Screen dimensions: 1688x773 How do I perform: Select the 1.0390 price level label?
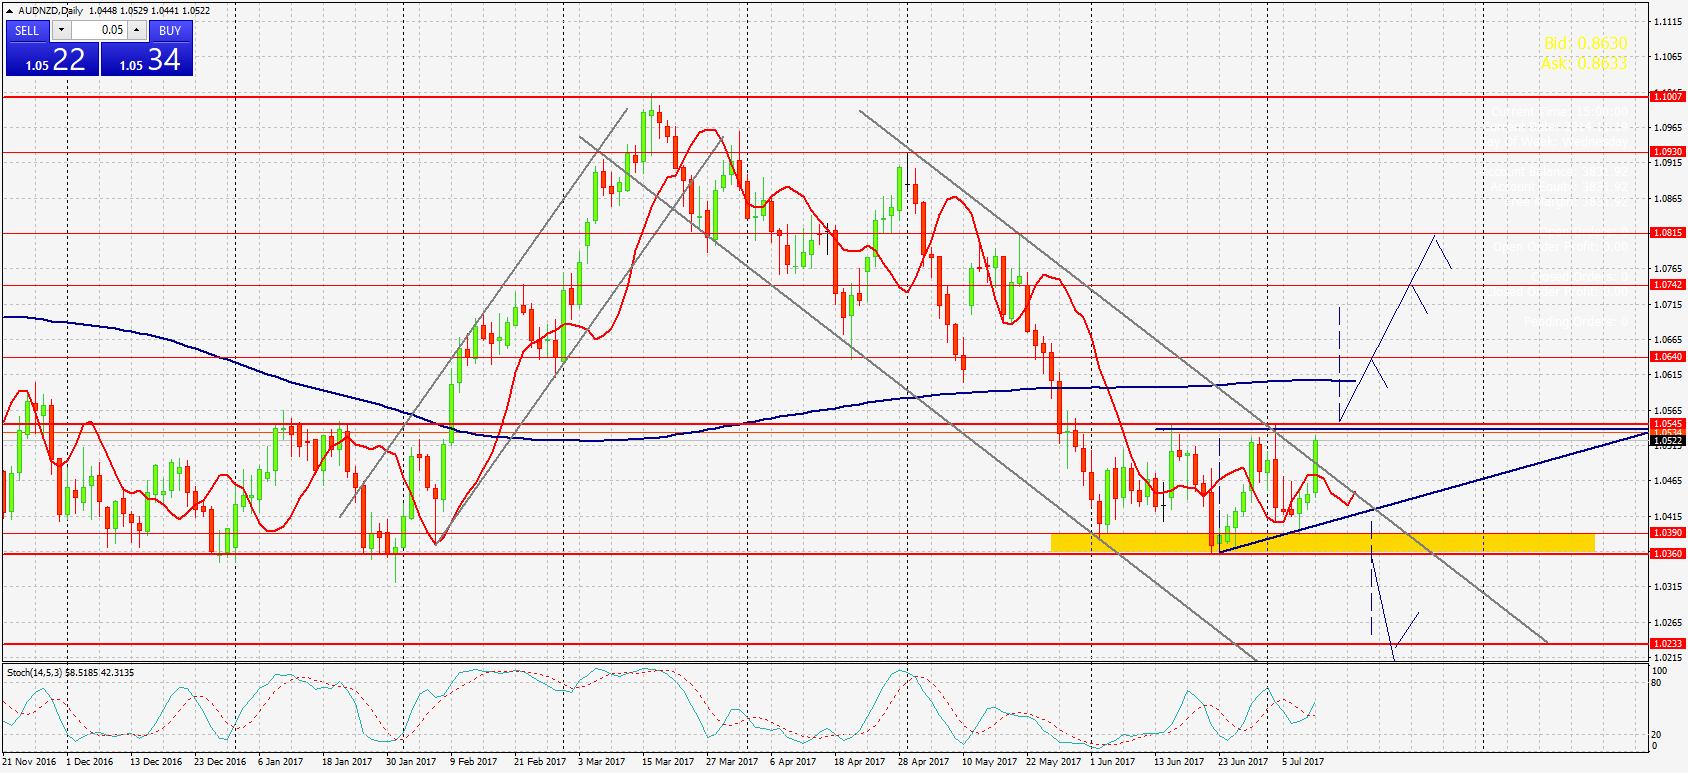pos(1667,533)
